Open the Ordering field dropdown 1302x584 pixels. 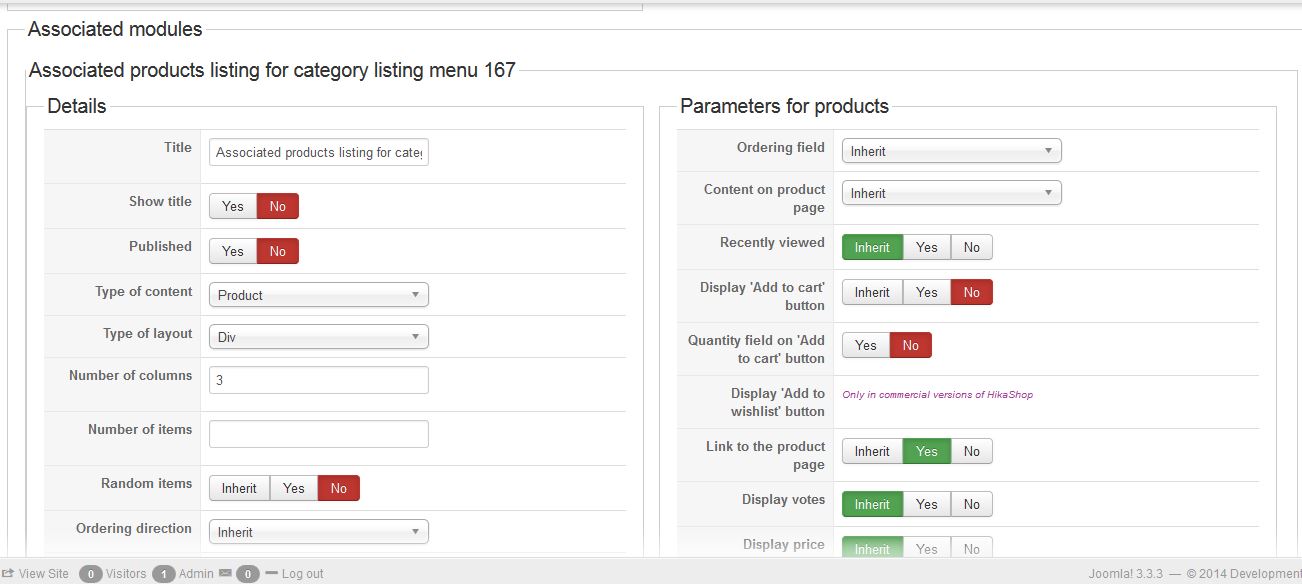[x=951, y=151]
